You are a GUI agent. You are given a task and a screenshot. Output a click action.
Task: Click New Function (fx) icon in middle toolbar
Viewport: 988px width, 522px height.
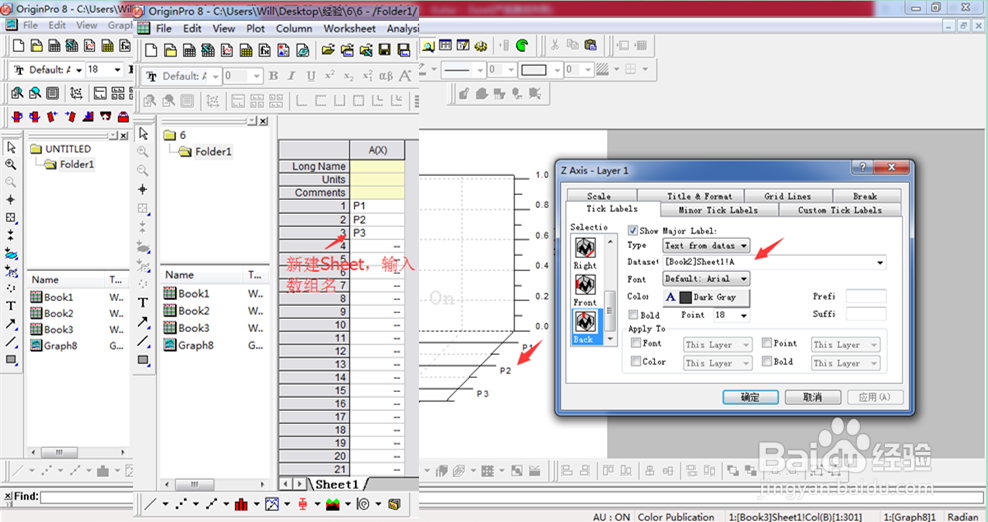[x=265, y=51]
